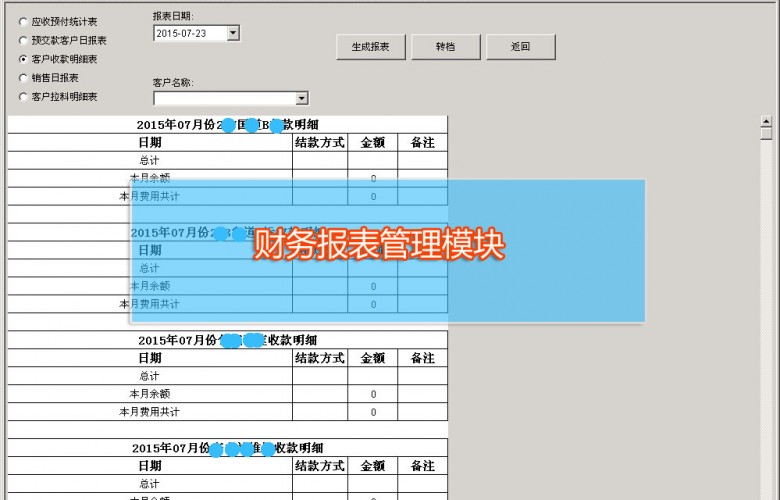Click the 金额 header in first table

tap(373, 143)
